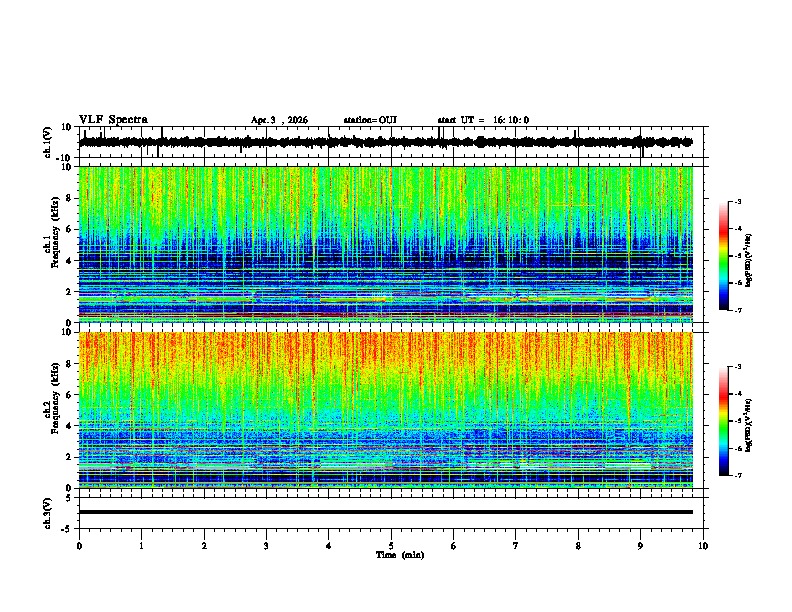This screenshot has height=612, width=792.
Task: Click the "Time (min)" axis label
Action: tap(400, 555)
